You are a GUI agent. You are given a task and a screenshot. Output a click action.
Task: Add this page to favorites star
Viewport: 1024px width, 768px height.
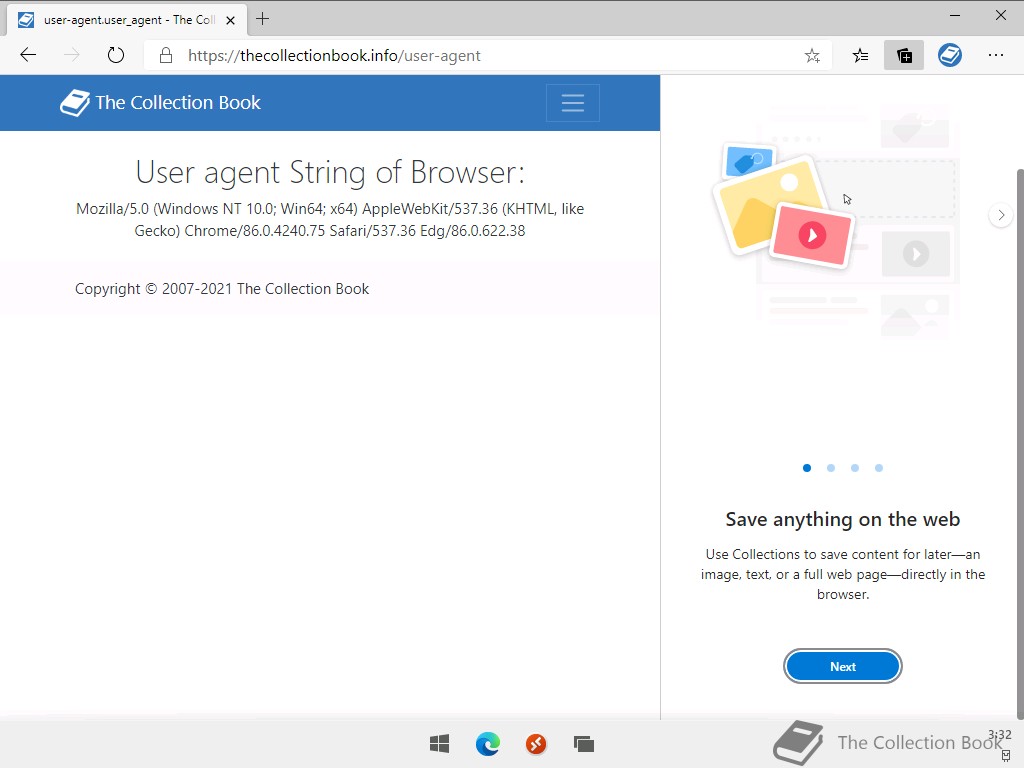pyautogui.click(x=812, y=56)
